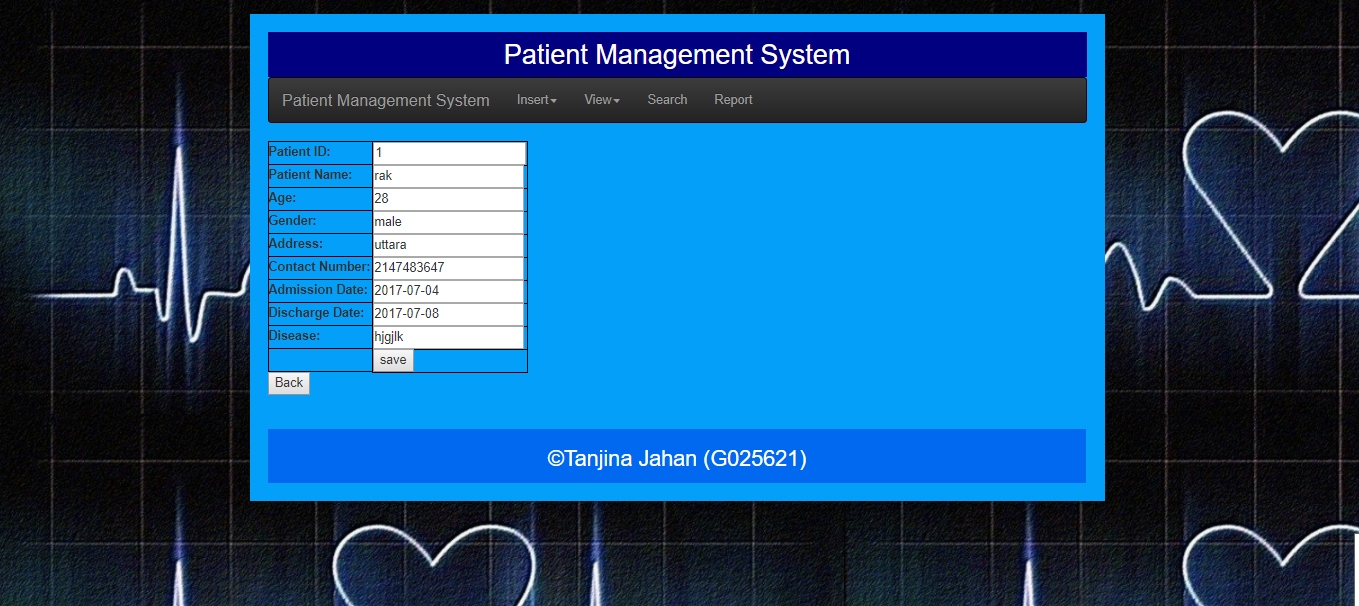
Task: Click the Back button
Action: click(288, 383)
